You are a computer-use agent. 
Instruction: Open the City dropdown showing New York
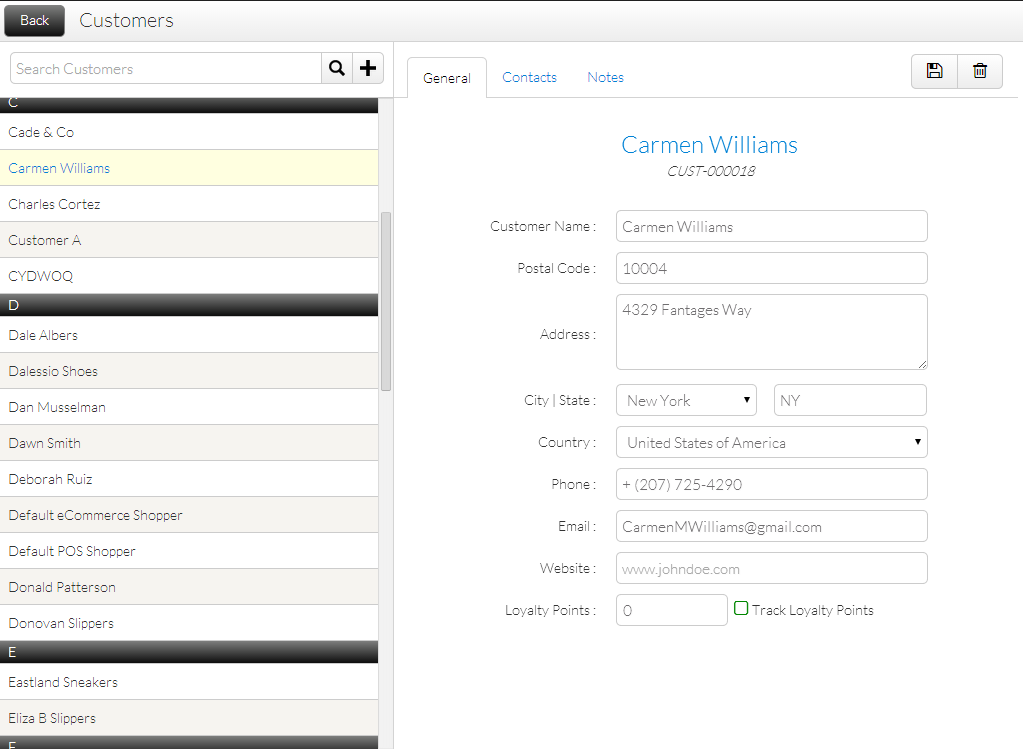687,400
